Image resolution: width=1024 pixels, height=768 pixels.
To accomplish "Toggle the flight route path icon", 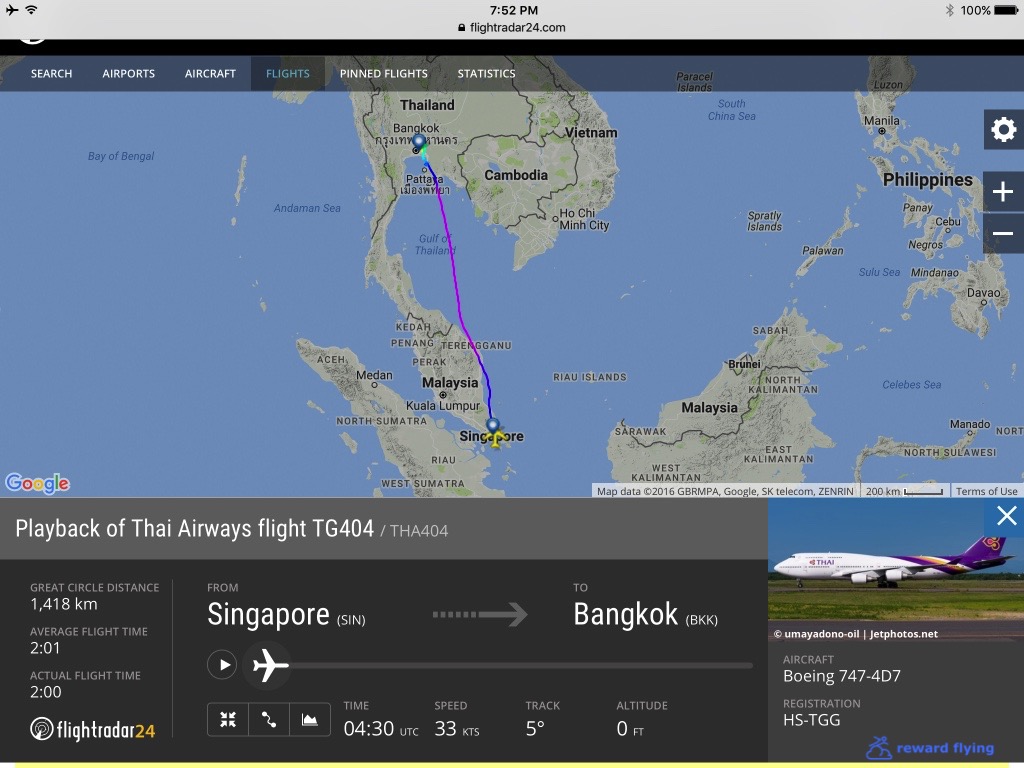I will [269, 720].
